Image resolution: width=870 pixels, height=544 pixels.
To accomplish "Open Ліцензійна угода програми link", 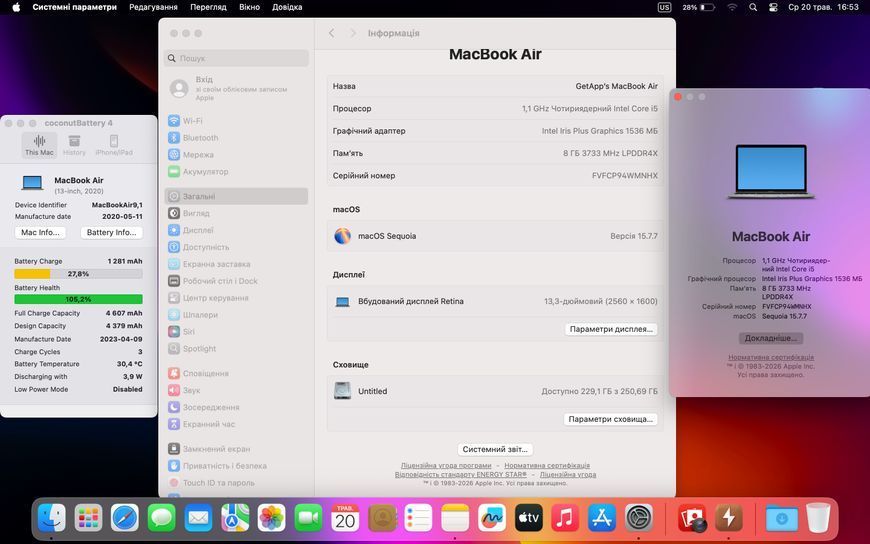I will 446,466.
